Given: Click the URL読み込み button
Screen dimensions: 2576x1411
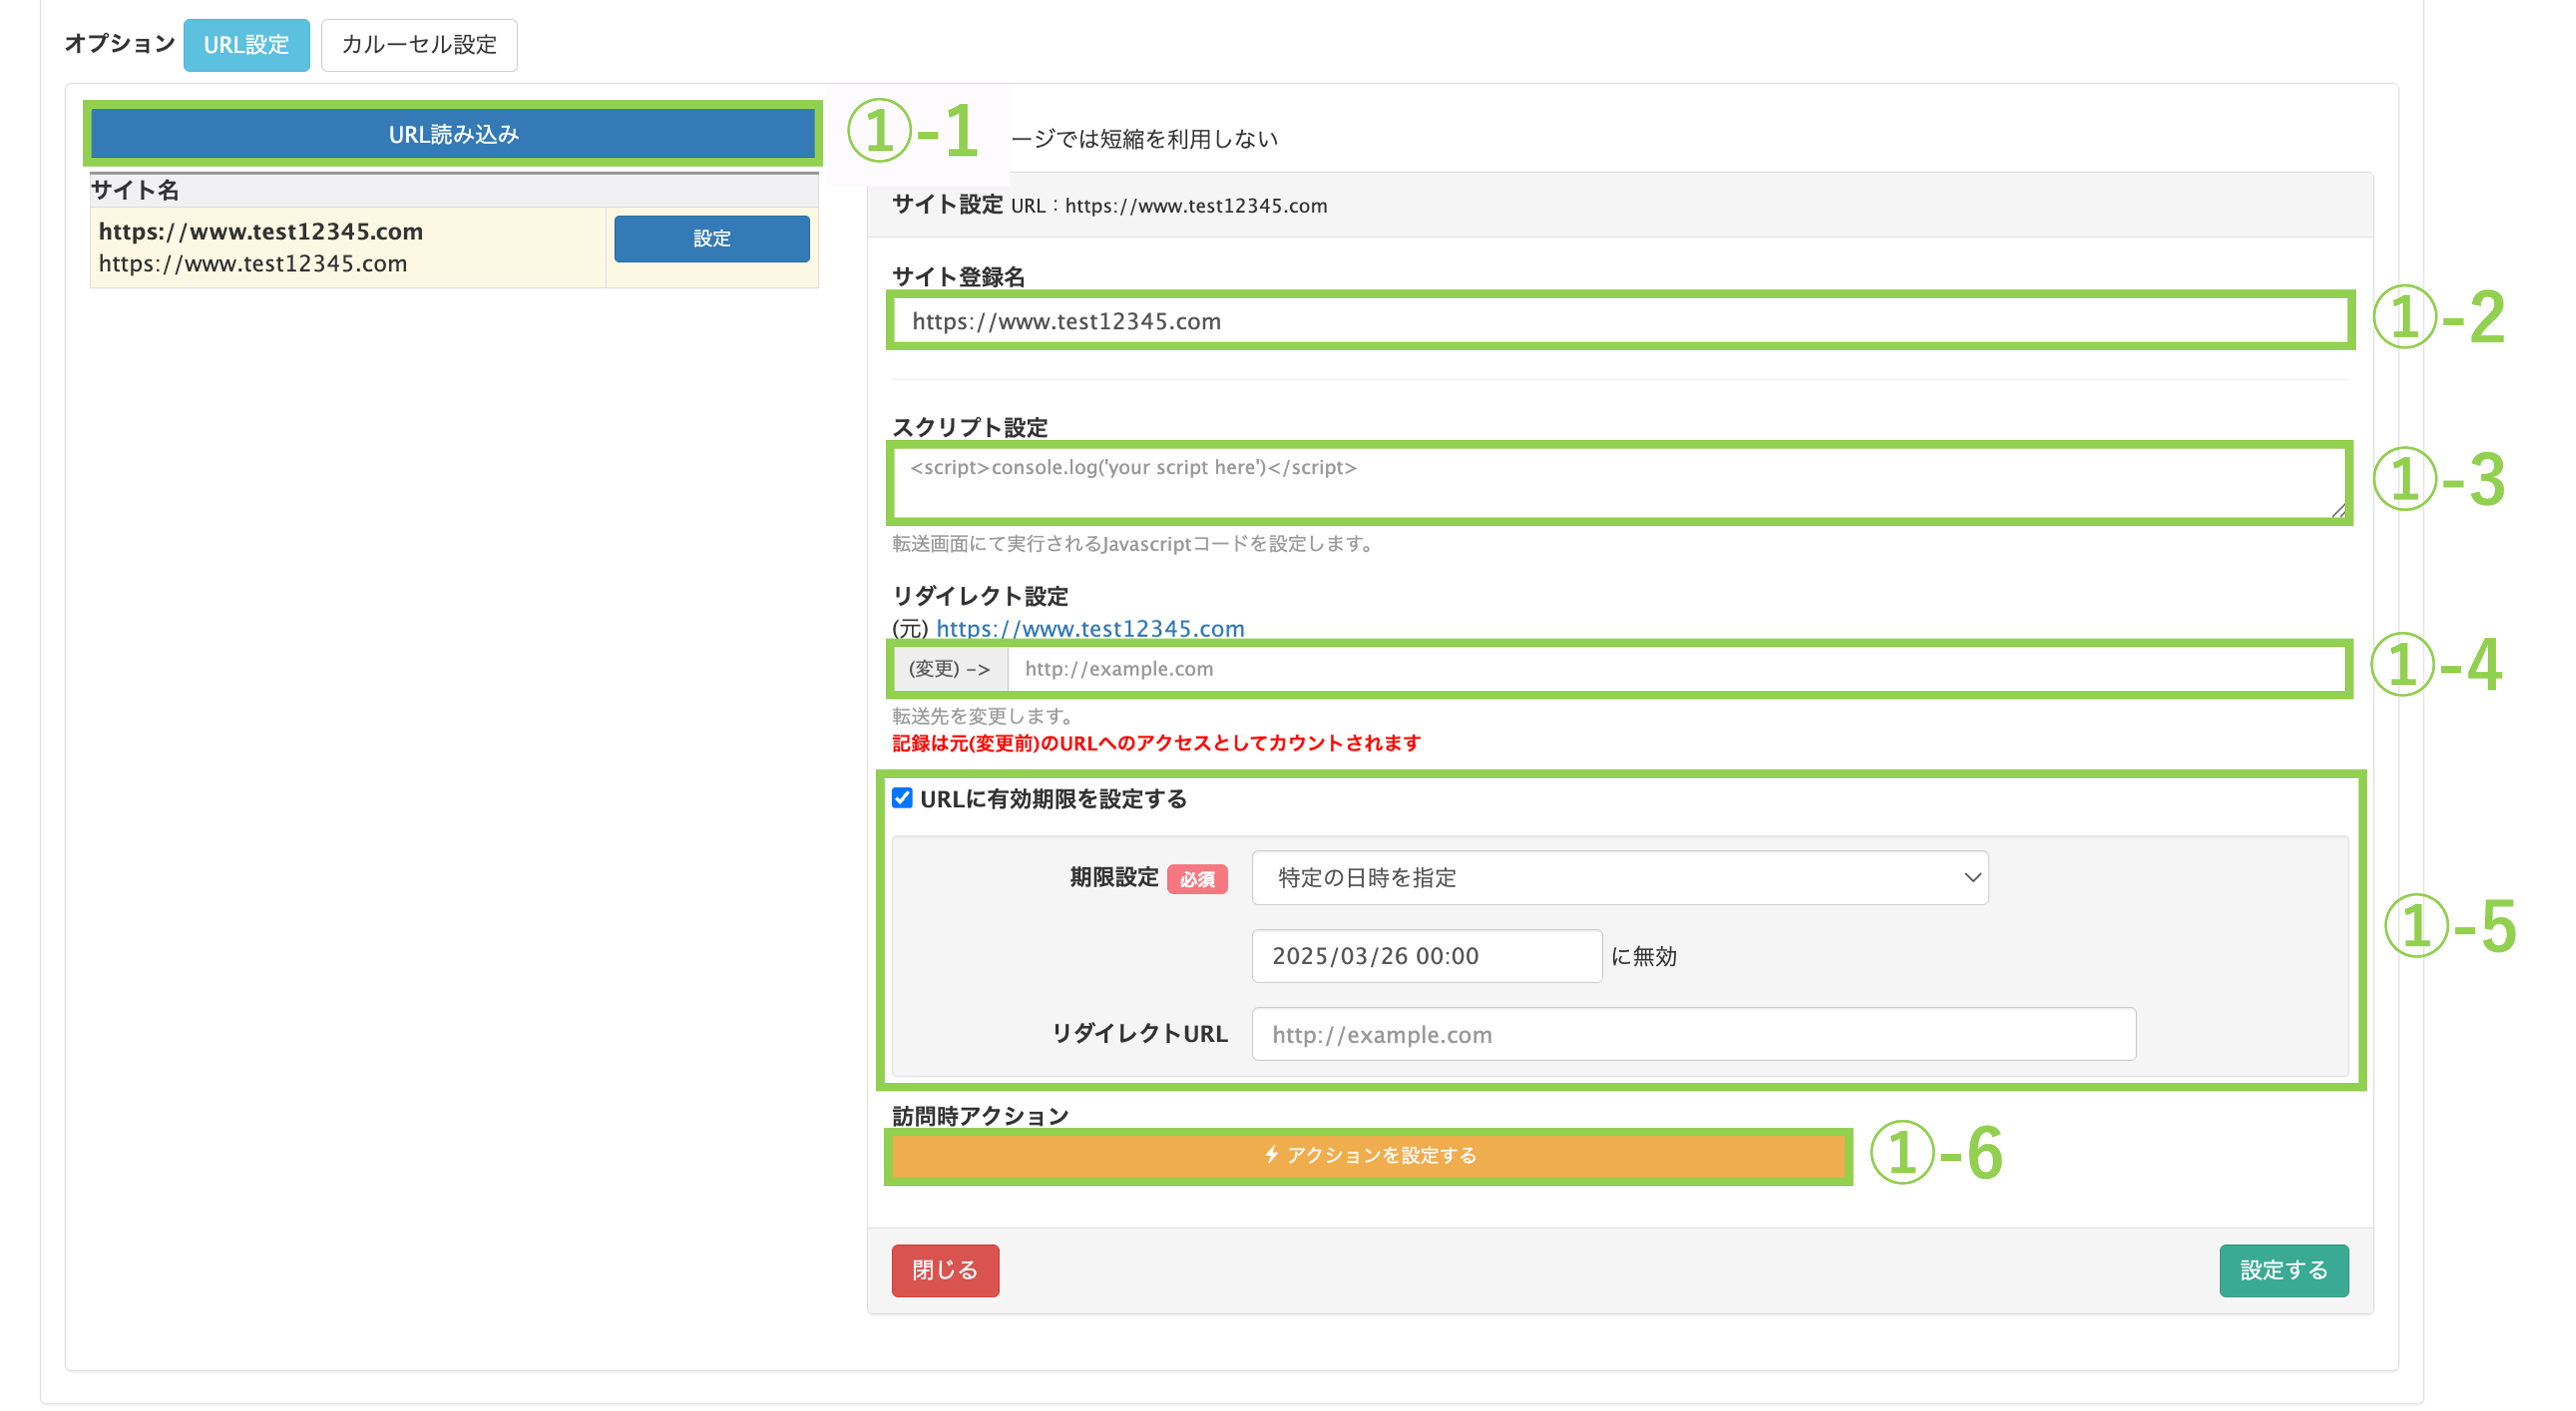Looking at the screenshot, I should (x=453, y=134).
